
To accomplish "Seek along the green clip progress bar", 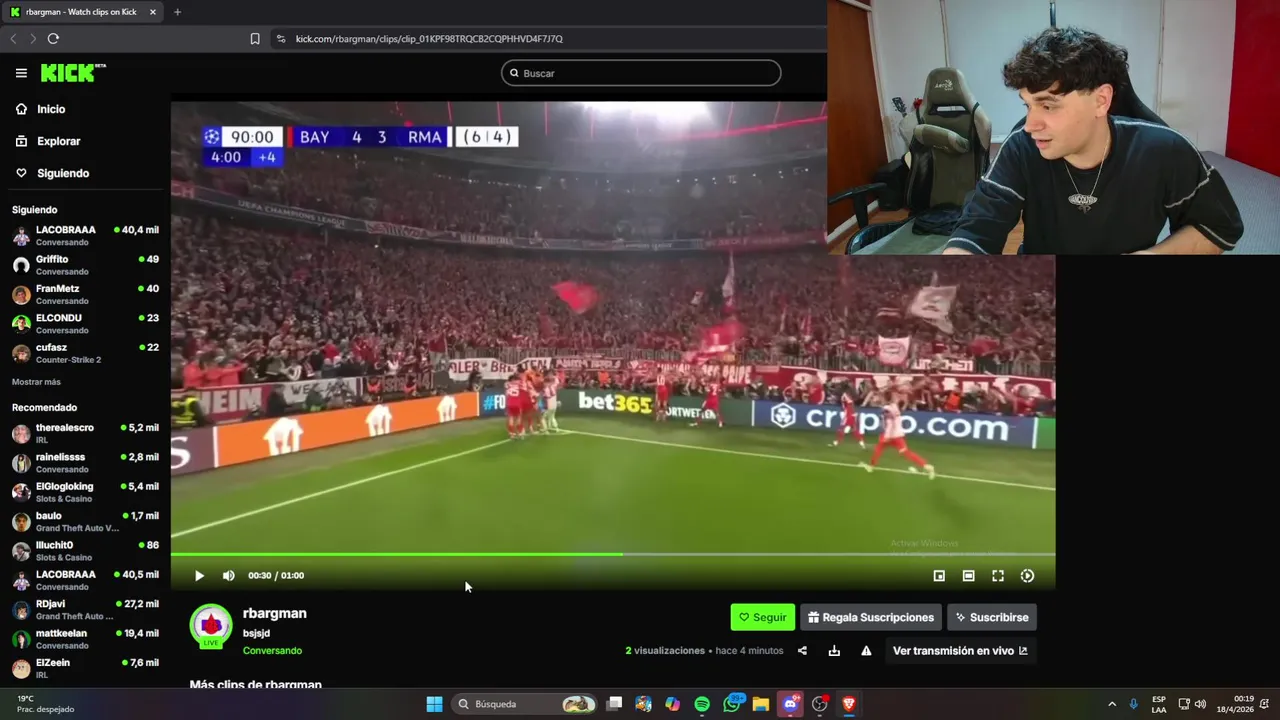I will pos(612,554).
